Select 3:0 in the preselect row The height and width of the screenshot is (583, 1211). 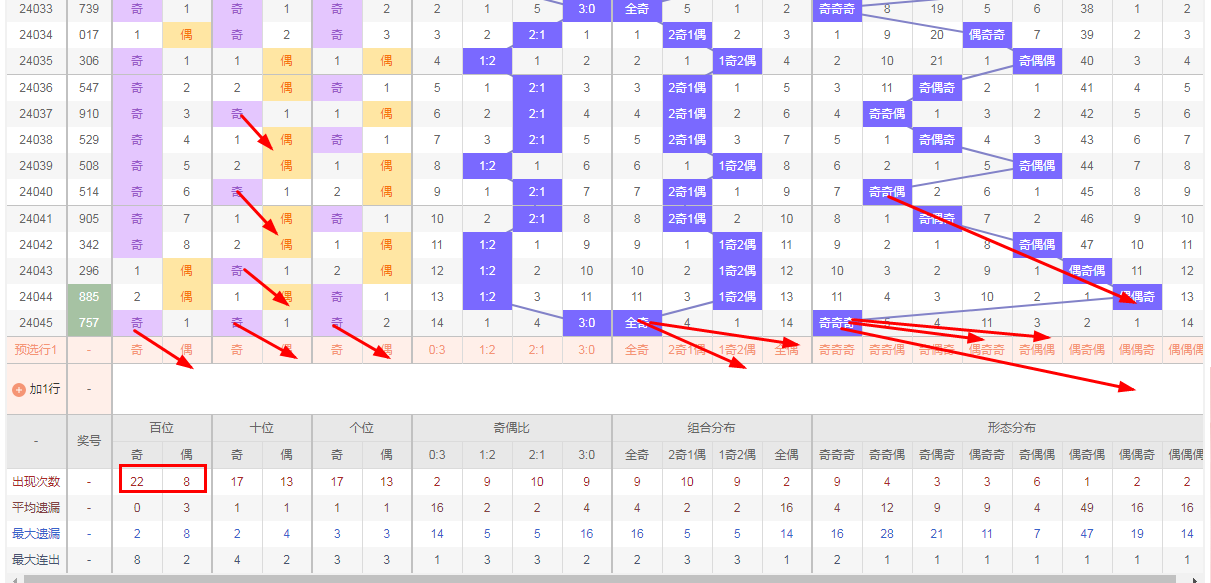pos(587,350)
